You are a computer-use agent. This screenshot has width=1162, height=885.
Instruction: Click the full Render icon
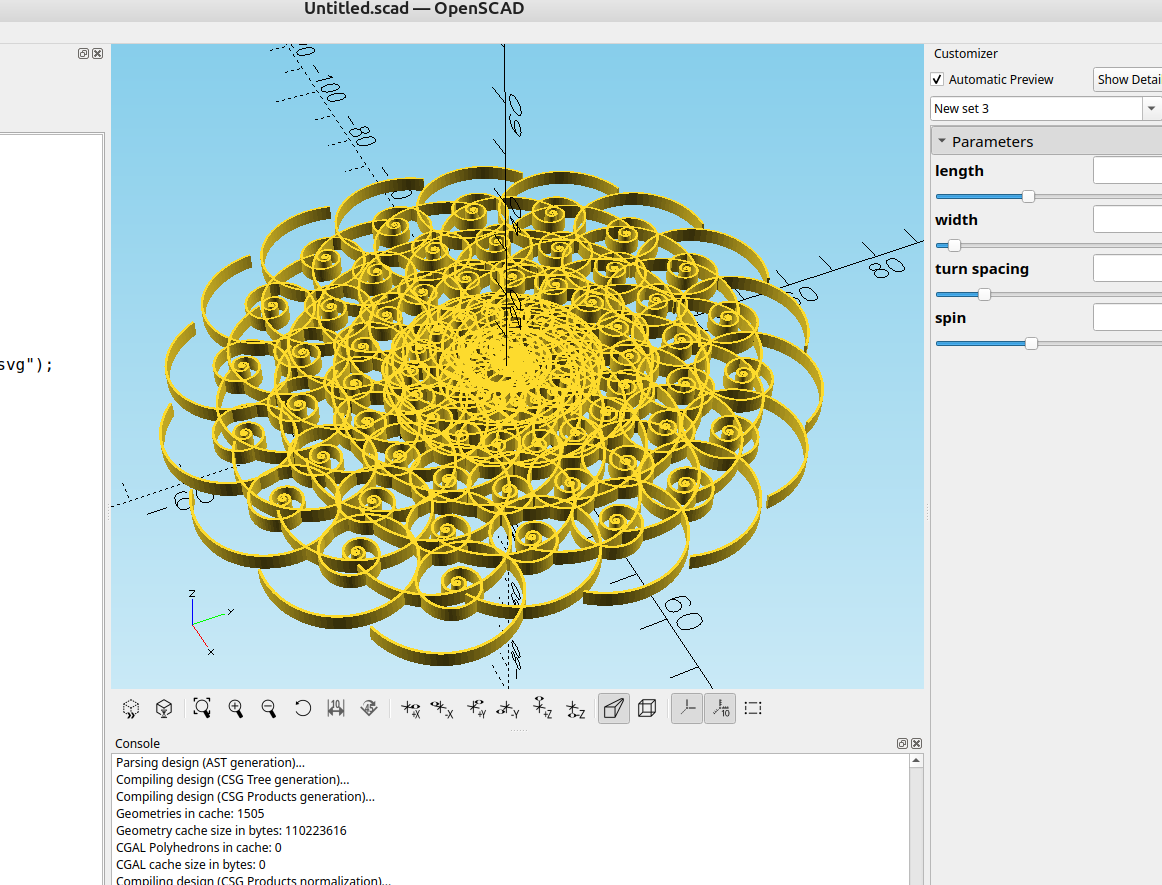coord(164,709)
